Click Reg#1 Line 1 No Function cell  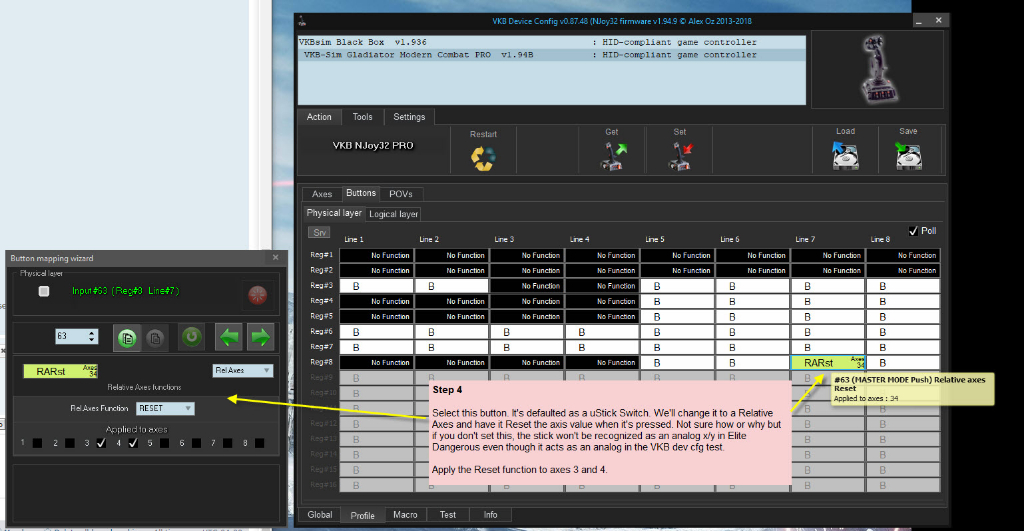point(376,255)
